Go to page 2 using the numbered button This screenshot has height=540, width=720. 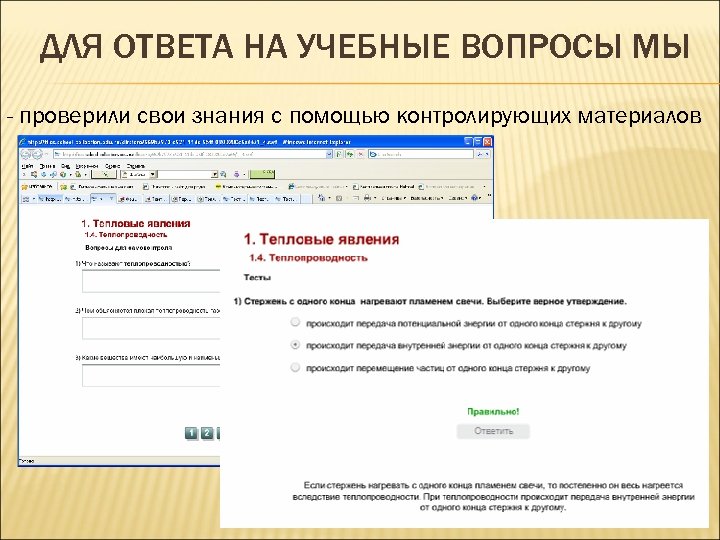point(207,433)
